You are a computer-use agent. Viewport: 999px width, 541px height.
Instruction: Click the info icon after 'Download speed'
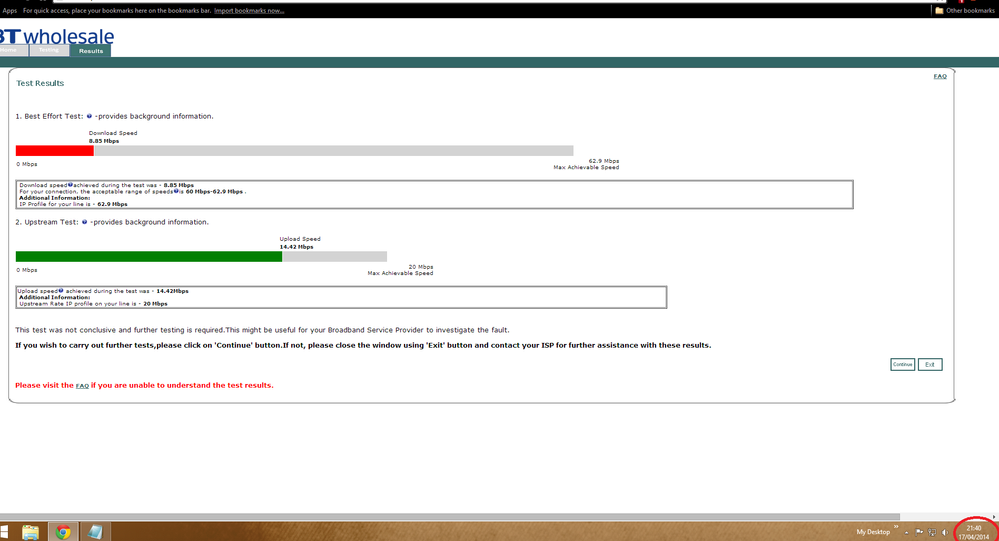pos(70,185)
